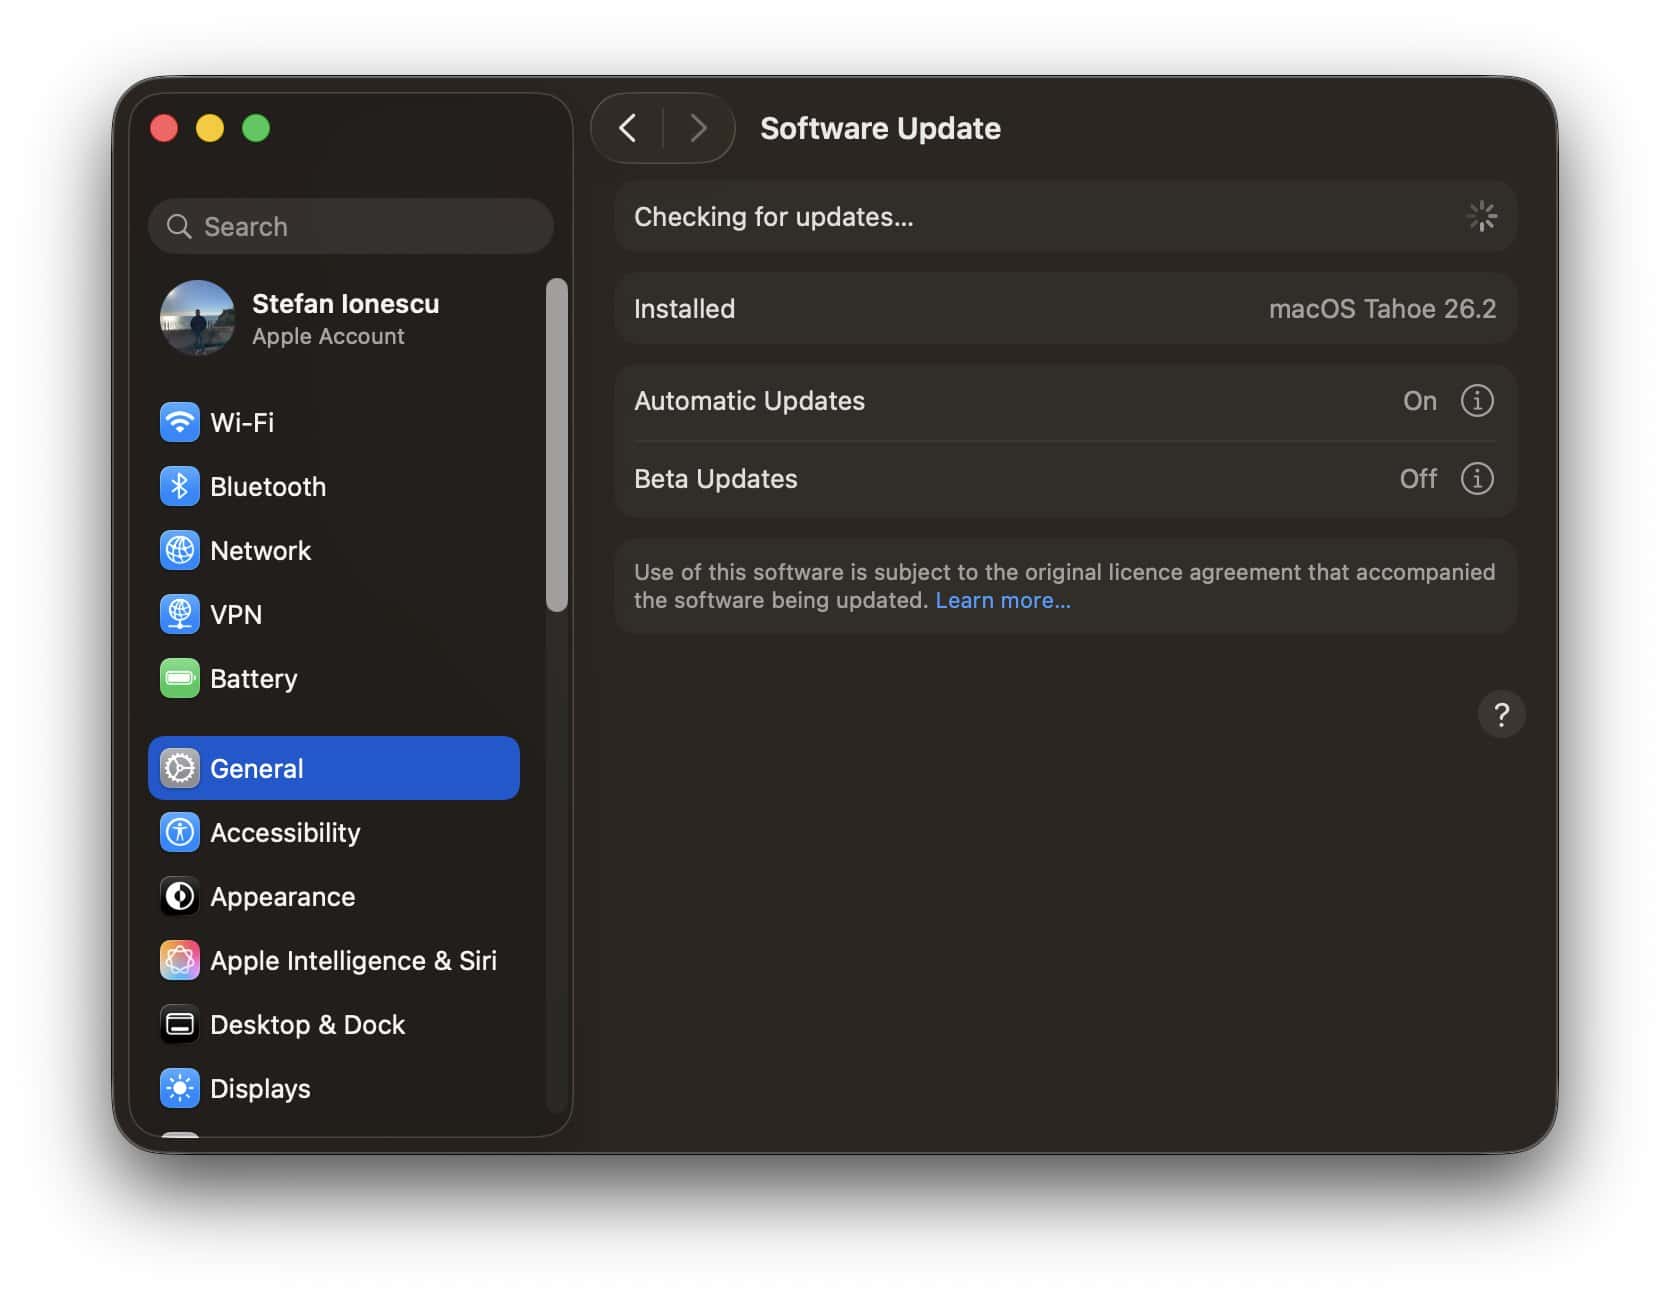Open Apple Intelligence & Siri label

(353, 961)
